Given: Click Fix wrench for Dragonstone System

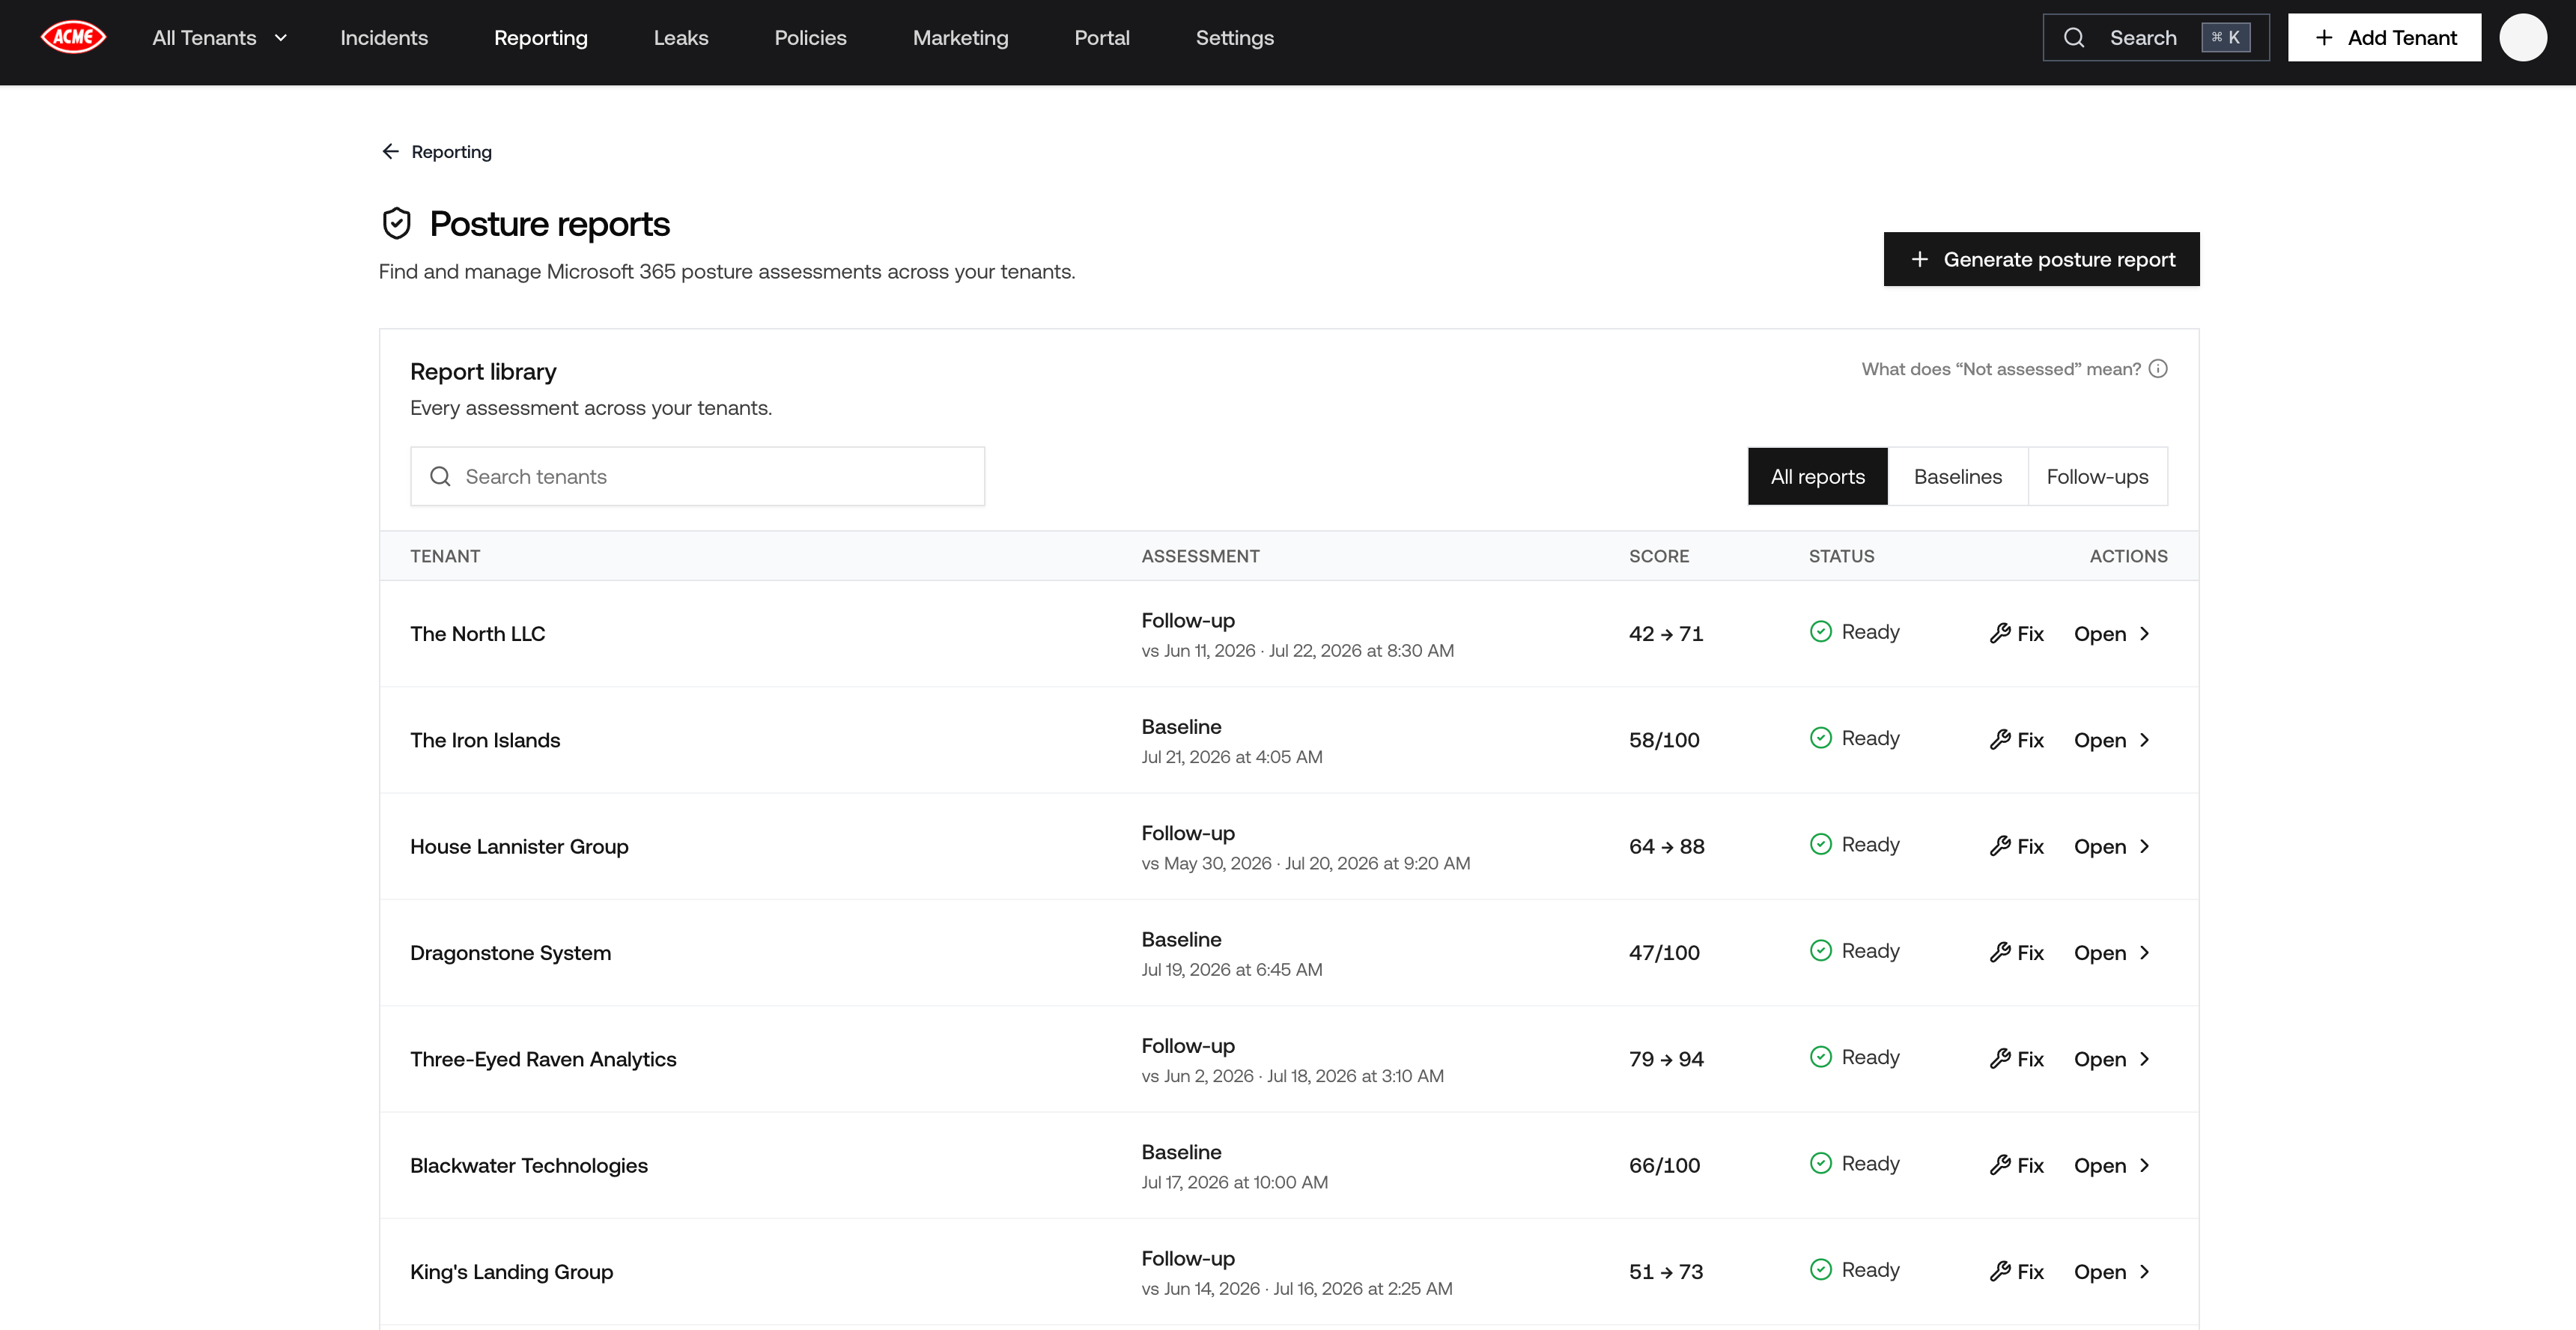Looking at the screenshot, I should [2016, 952].
